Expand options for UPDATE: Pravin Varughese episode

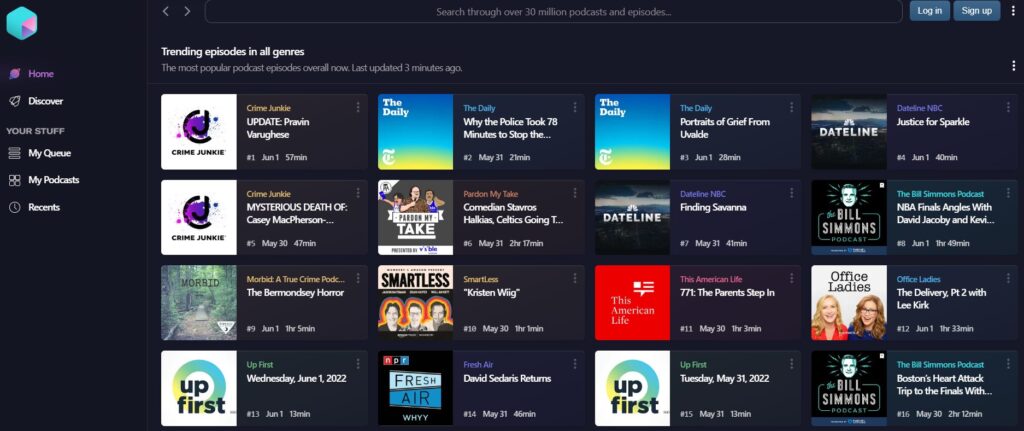(358, 108)
